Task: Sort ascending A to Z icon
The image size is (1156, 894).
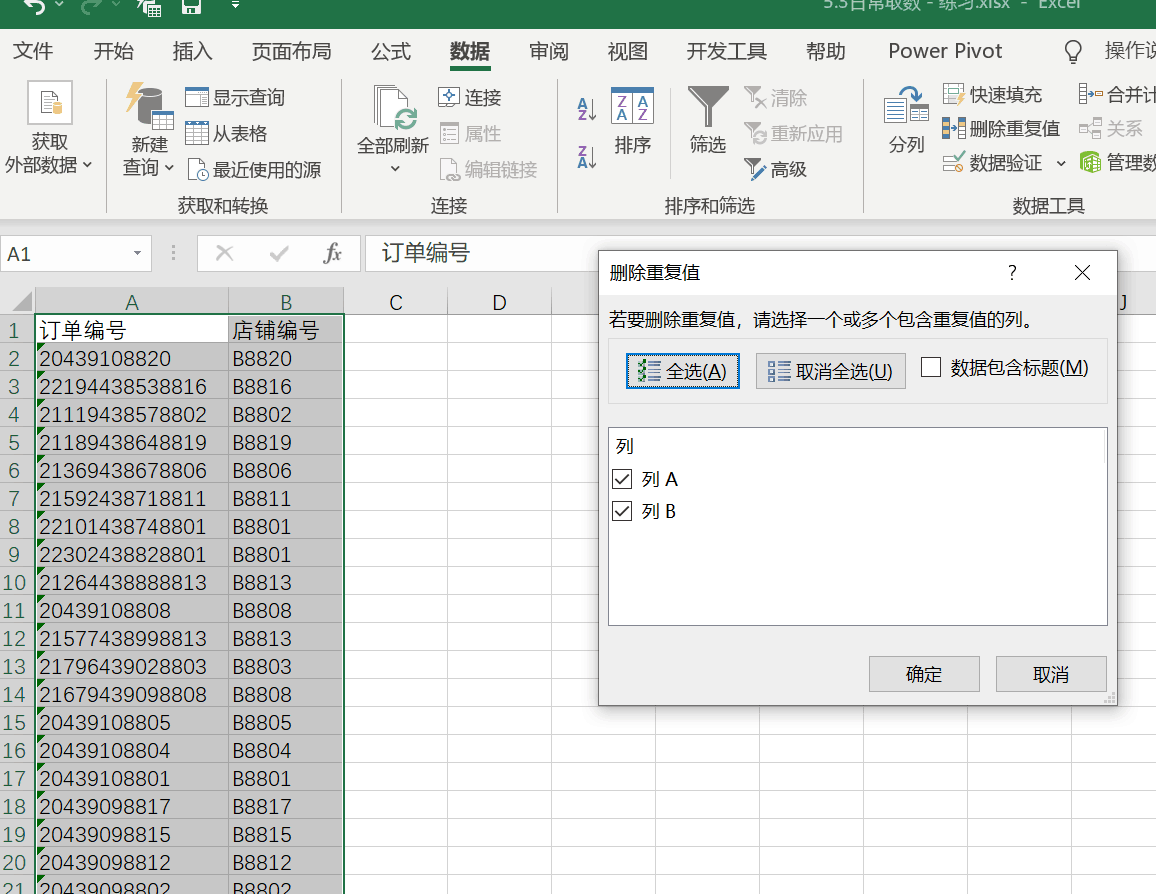Action: point(587,109)
